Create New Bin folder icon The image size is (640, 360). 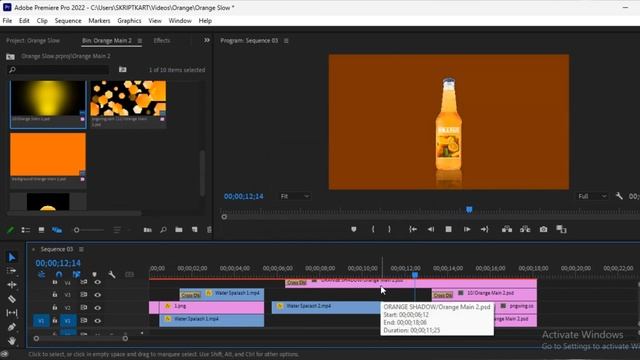click(179, 230)
